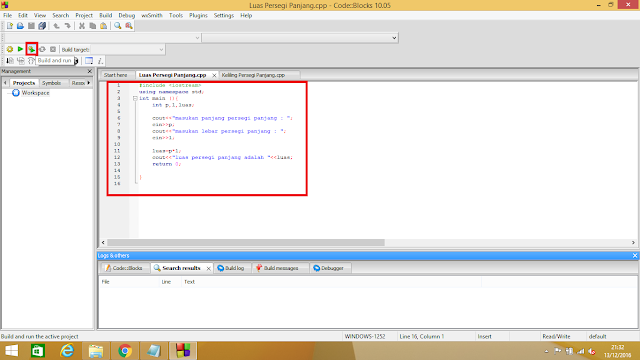The width and height of the screenshot is (640, 360).
Task: Show previous Management tabs with left arrow
Action: pos(5,83)
